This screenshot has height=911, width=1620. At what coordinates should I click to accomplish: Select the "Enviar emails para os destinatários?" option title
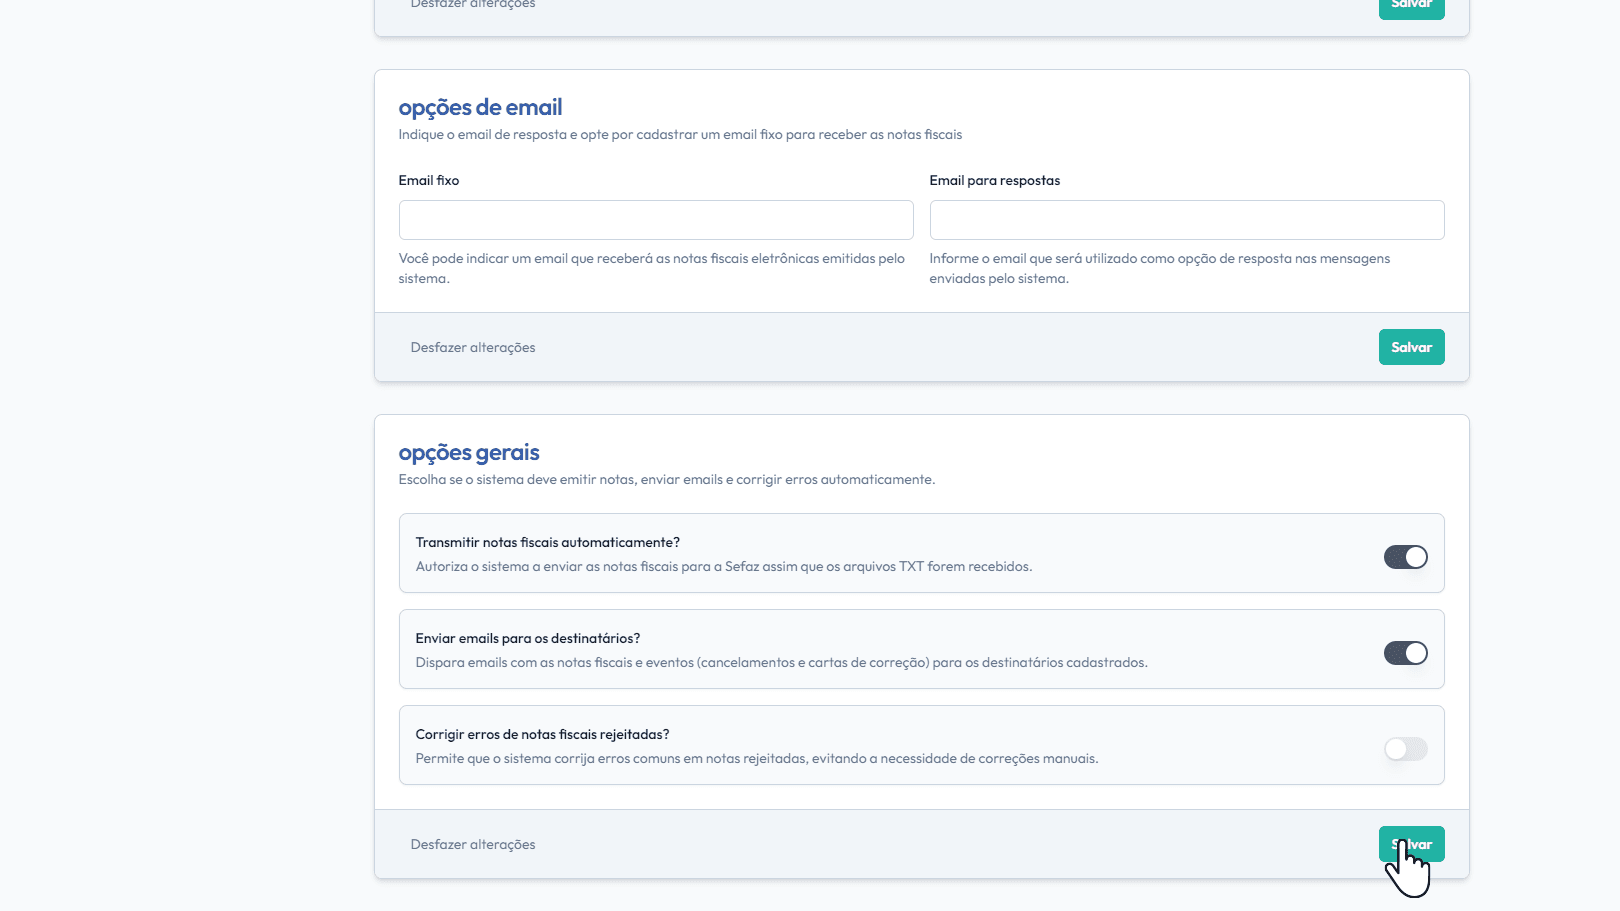coord(527,638)
